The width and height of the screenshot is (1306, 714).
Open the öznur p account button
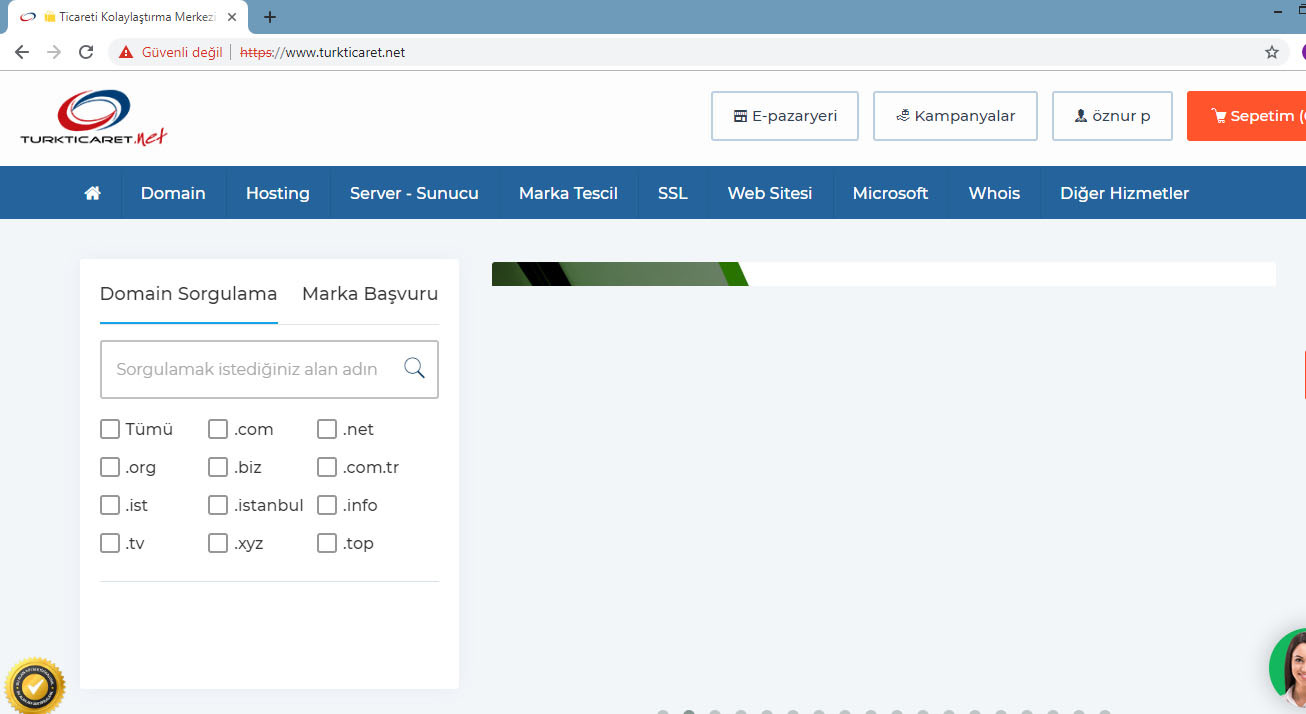point(1112,116)
